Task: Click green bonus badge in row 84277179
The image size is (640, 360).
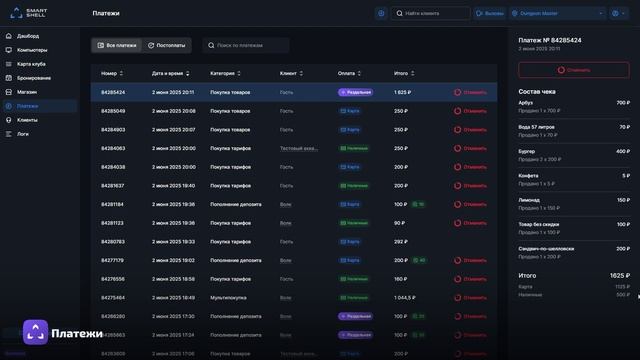Action: point(419,260)
